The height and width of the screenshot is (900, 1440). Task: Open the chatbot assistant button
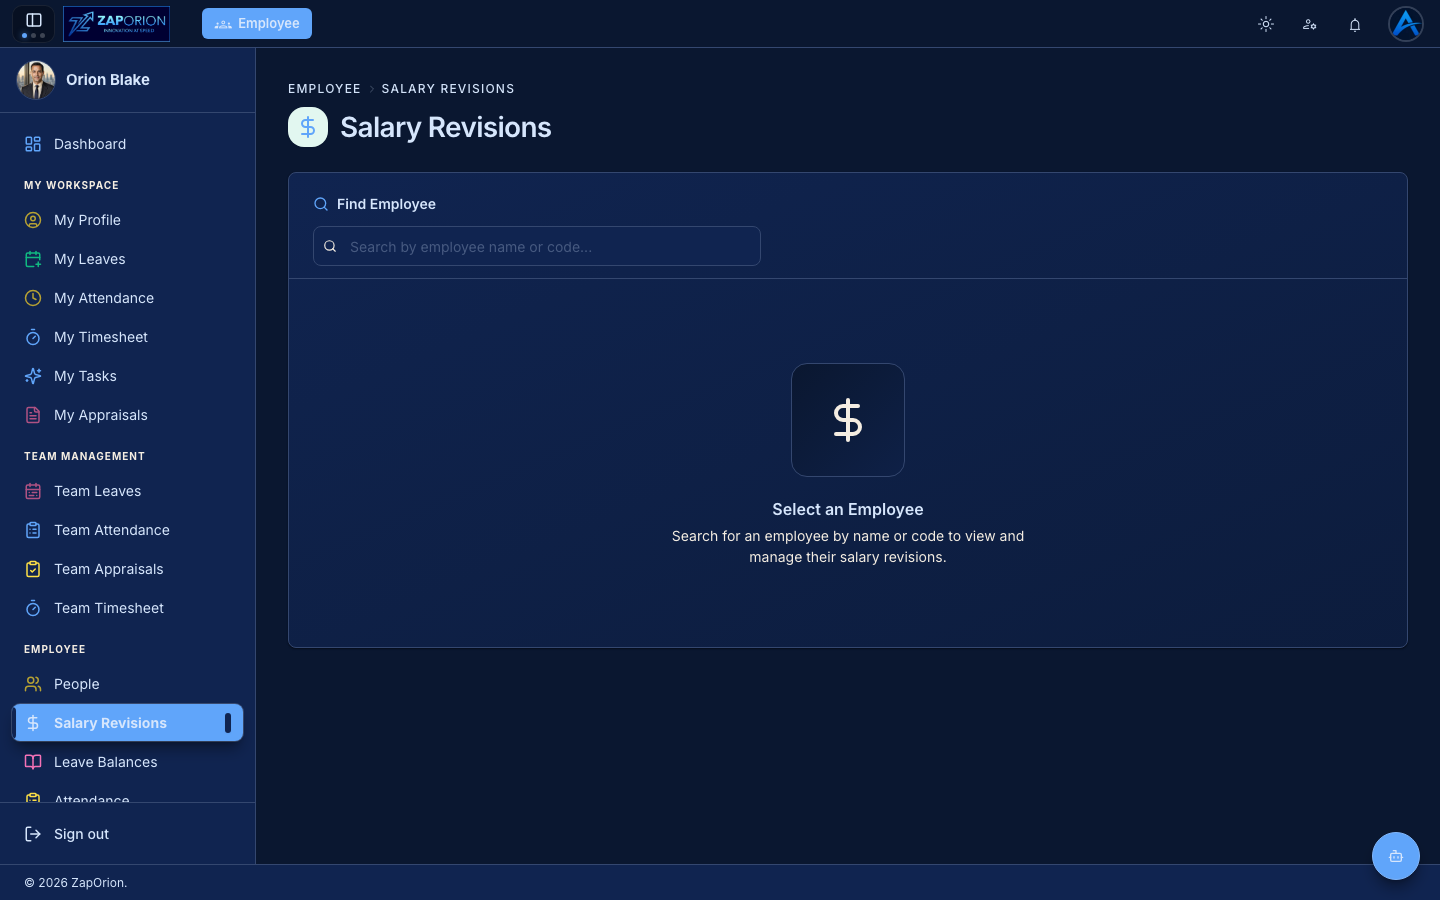(x=1396, y=856)
